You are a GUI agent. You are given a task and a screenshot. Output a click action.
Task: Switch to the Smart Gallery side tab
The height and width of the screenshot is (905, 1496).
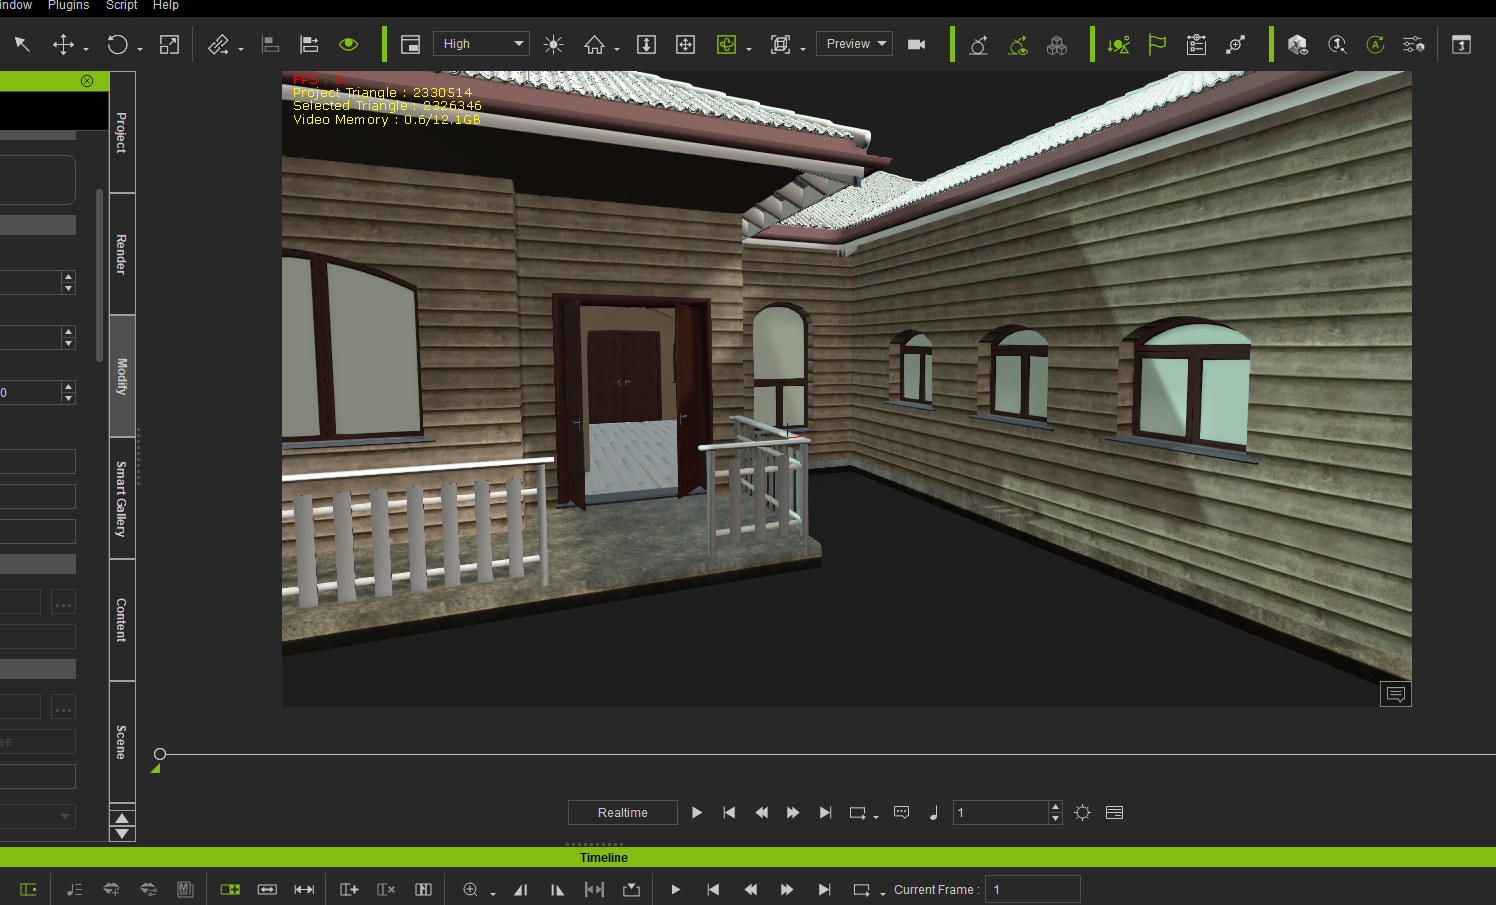(x=122, y=498)
